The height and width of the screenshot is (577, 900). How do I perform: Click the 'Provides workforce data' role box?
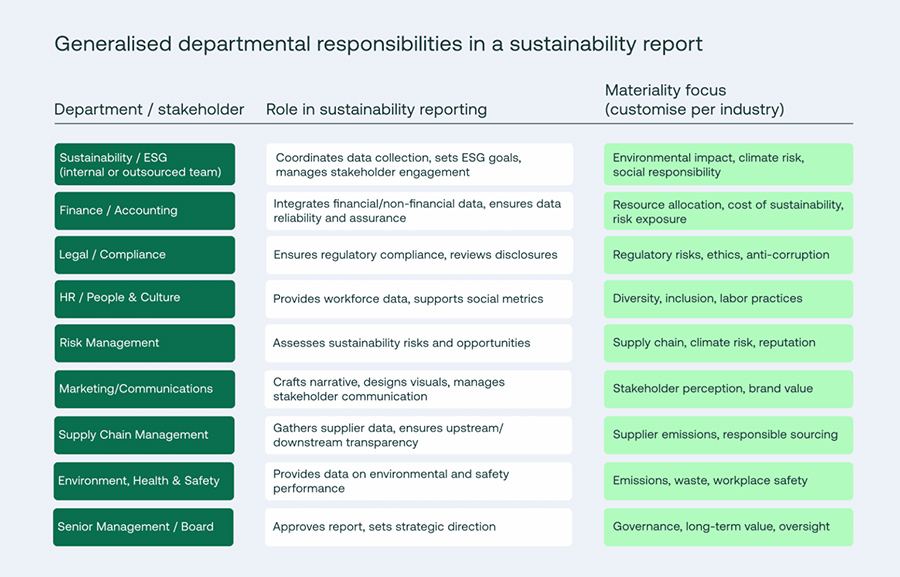(x=418, y=298)
